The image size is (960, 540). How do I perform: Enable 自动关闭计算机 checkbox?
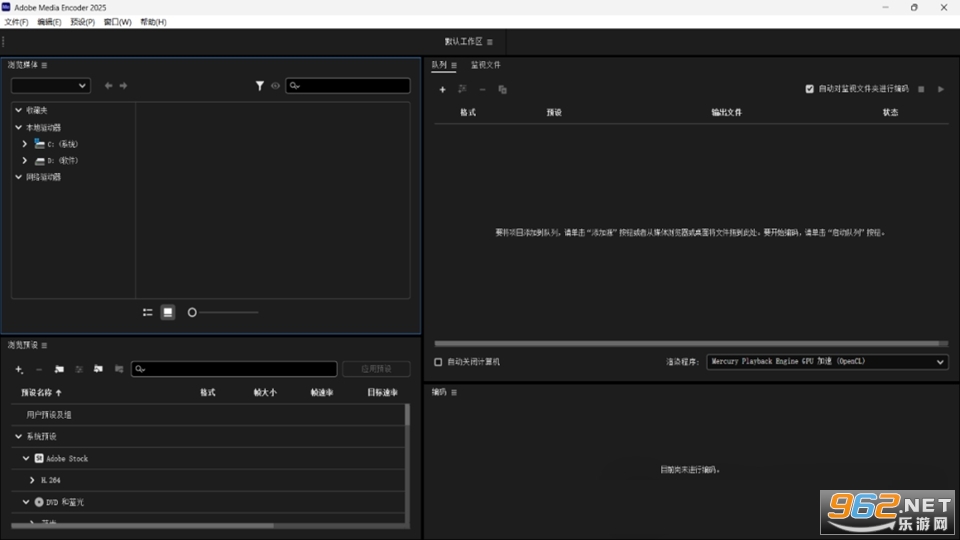pos(438,362)
